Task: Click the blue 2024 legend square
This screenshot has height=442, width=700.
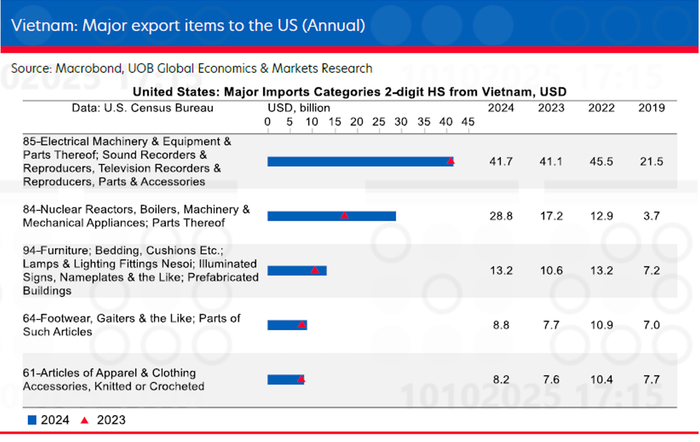Action: click(x=33, y=422)
